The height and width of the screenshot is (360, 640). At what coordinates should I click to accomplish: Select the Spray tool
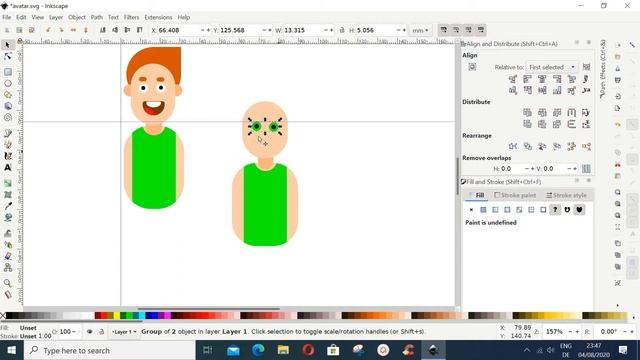pyautogui.click(x=7, y=245)
